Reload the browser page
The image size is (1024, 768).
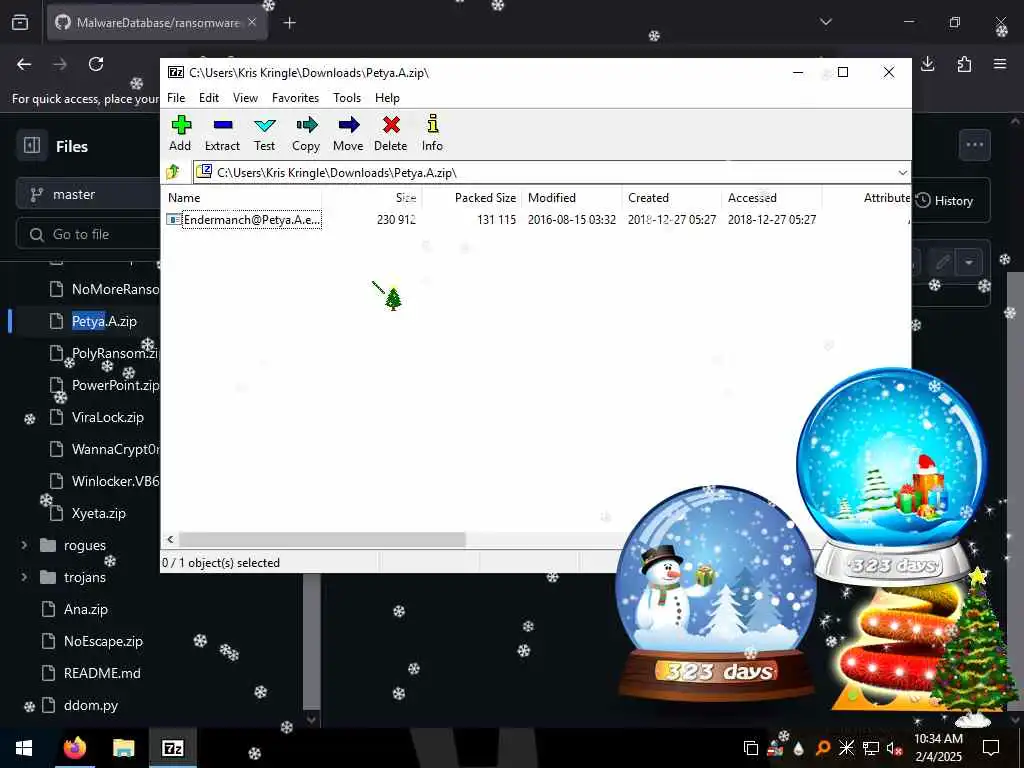pos(96,64)
